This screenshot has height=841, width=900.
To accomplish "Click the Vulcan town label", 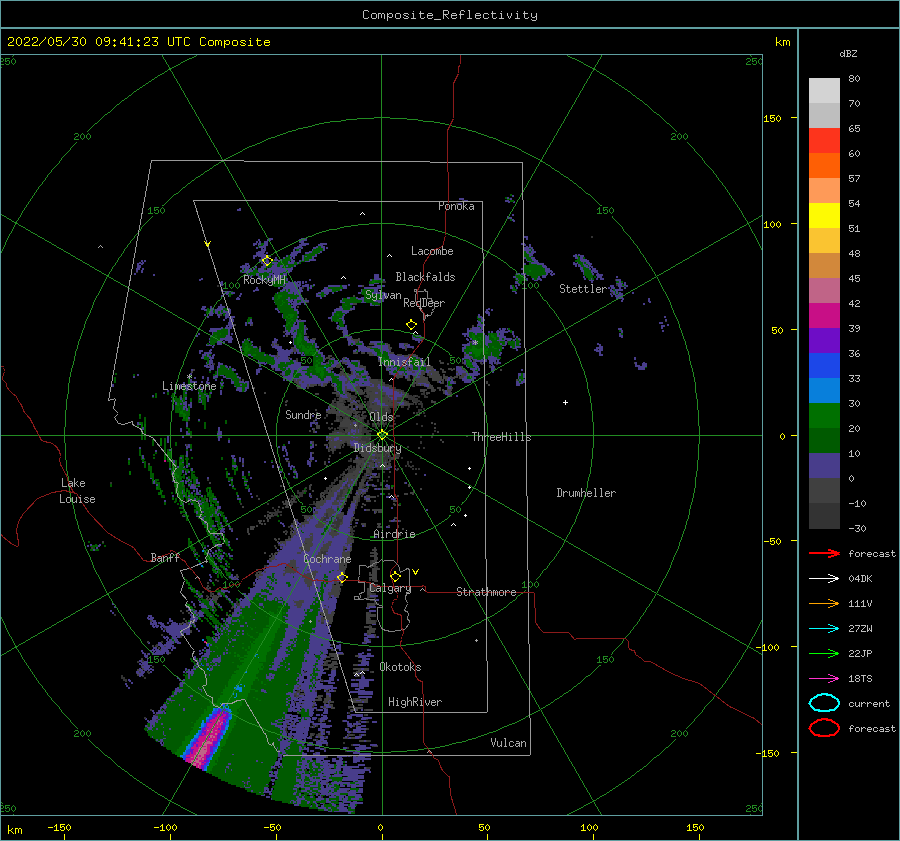I will tap(509, 743).
